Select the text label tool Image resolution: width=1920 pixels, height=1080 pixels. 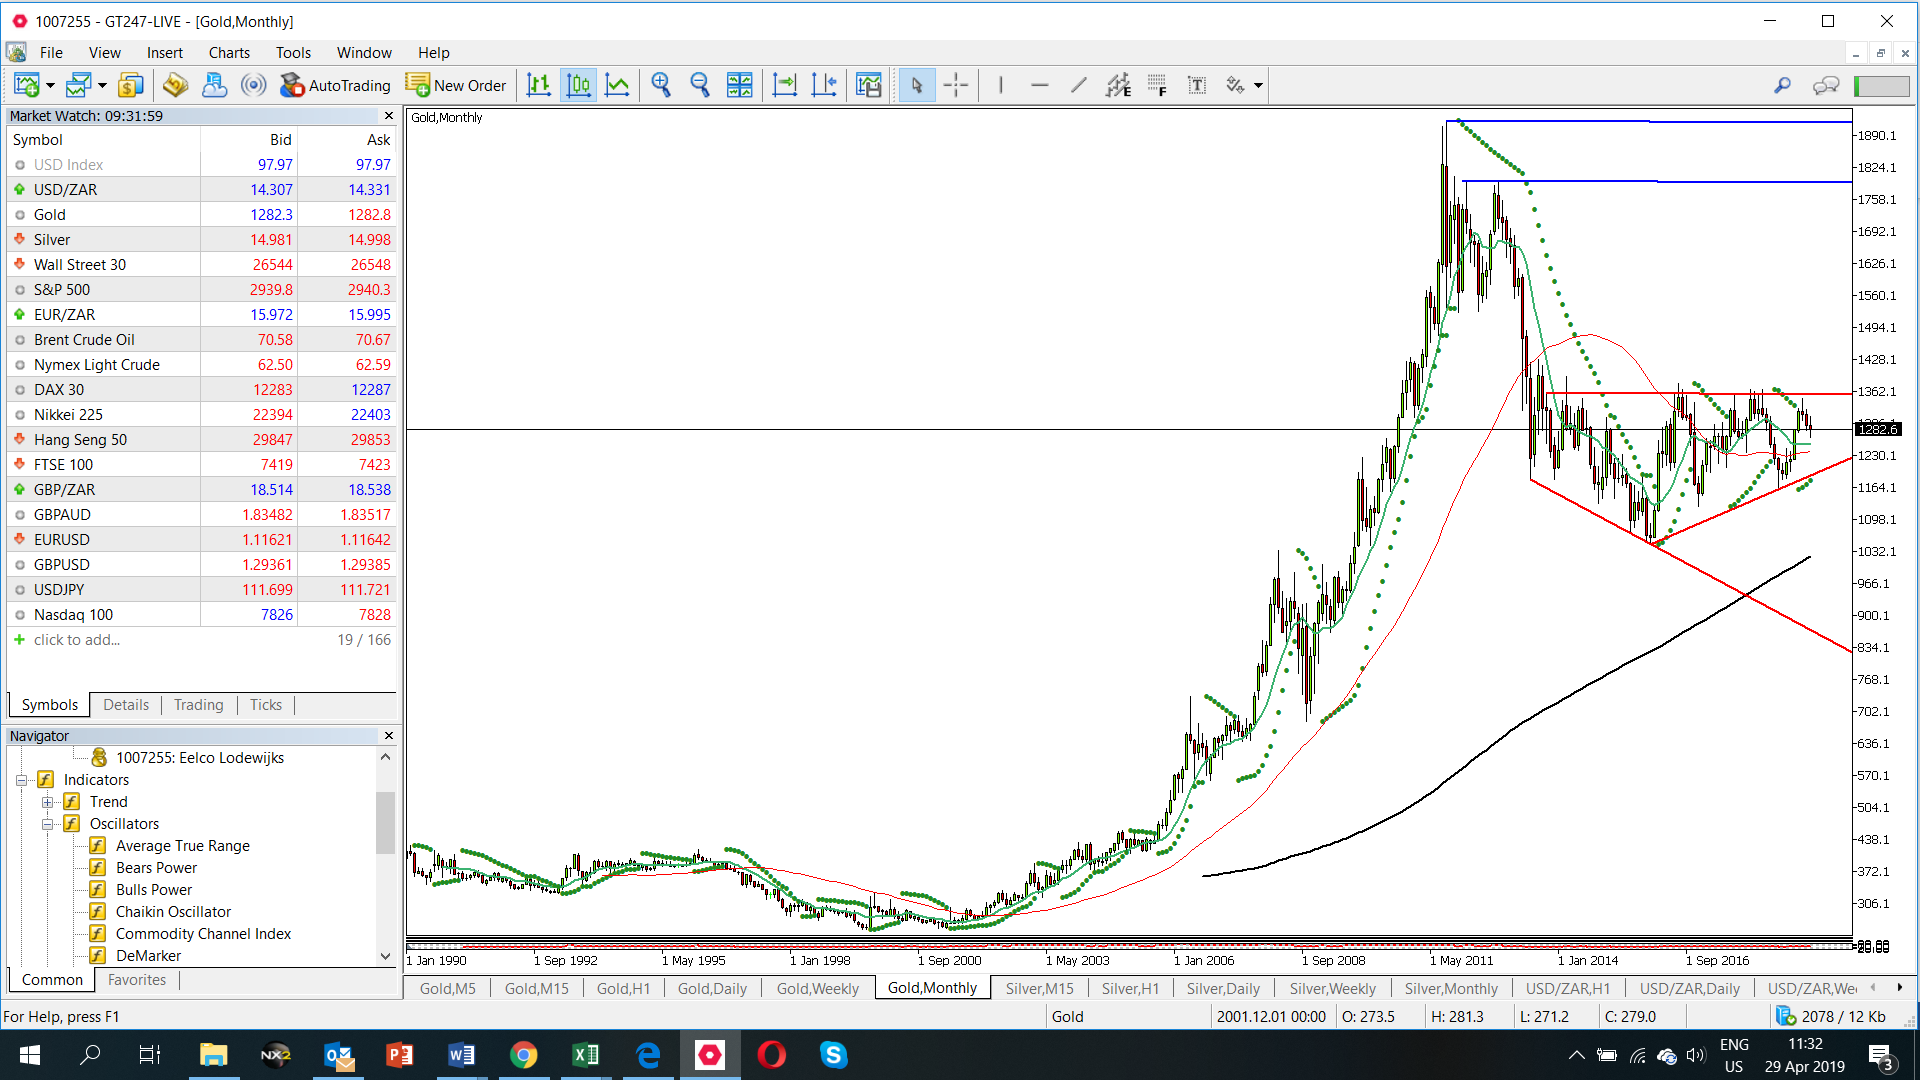tap(1196, 85)
